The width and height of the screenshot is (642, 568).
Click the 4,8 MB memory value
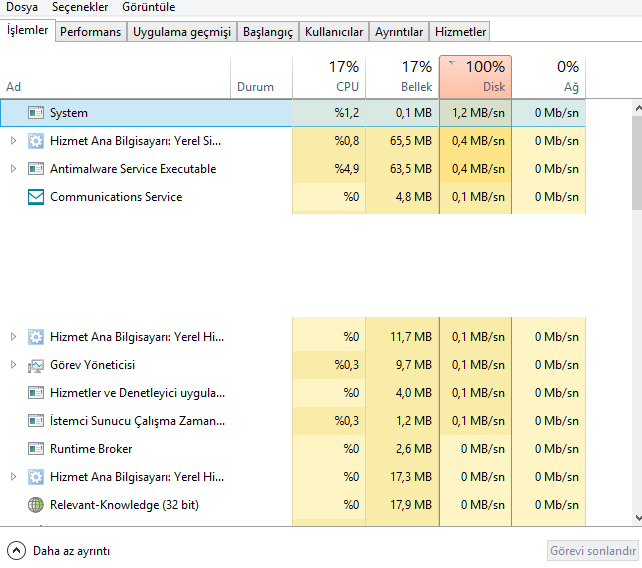coord(414,197)
